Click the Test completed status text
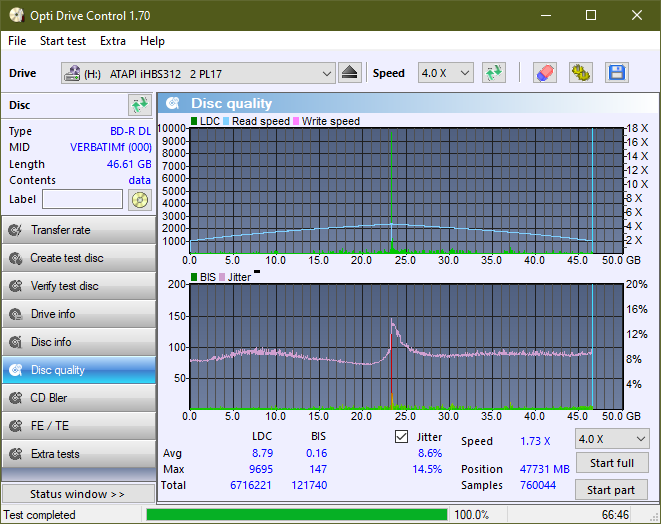 40,515
